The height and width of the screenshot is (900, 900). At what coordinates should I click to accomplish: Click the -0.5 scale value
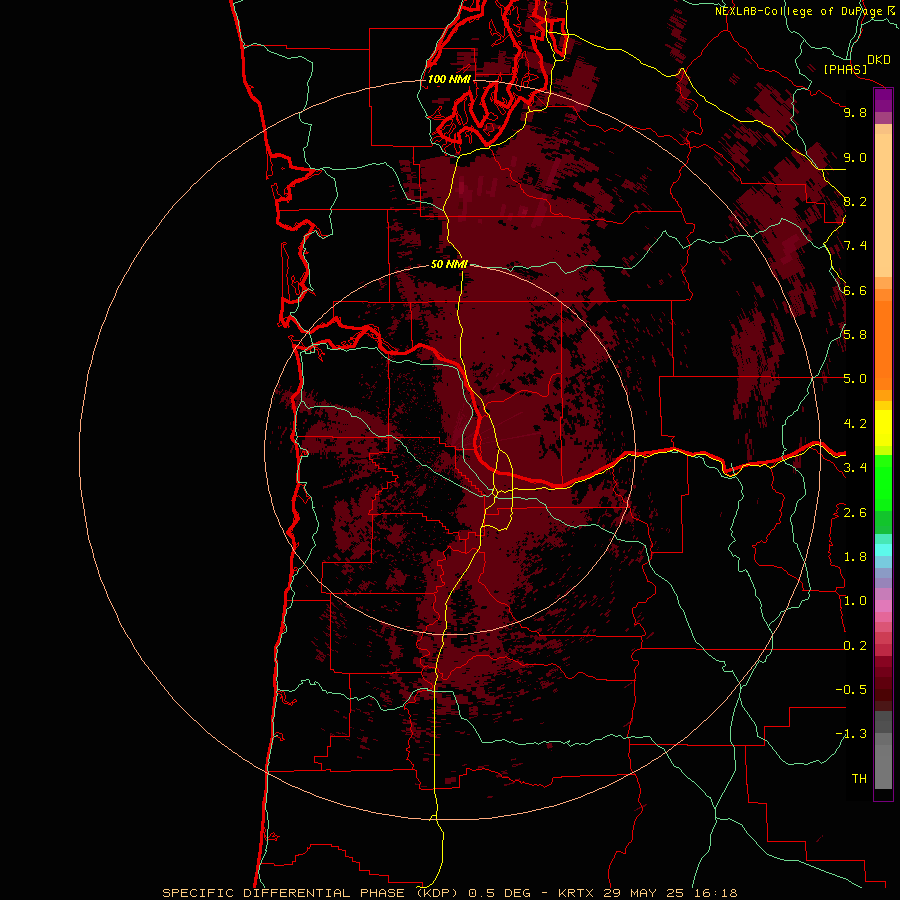[851, 690]
